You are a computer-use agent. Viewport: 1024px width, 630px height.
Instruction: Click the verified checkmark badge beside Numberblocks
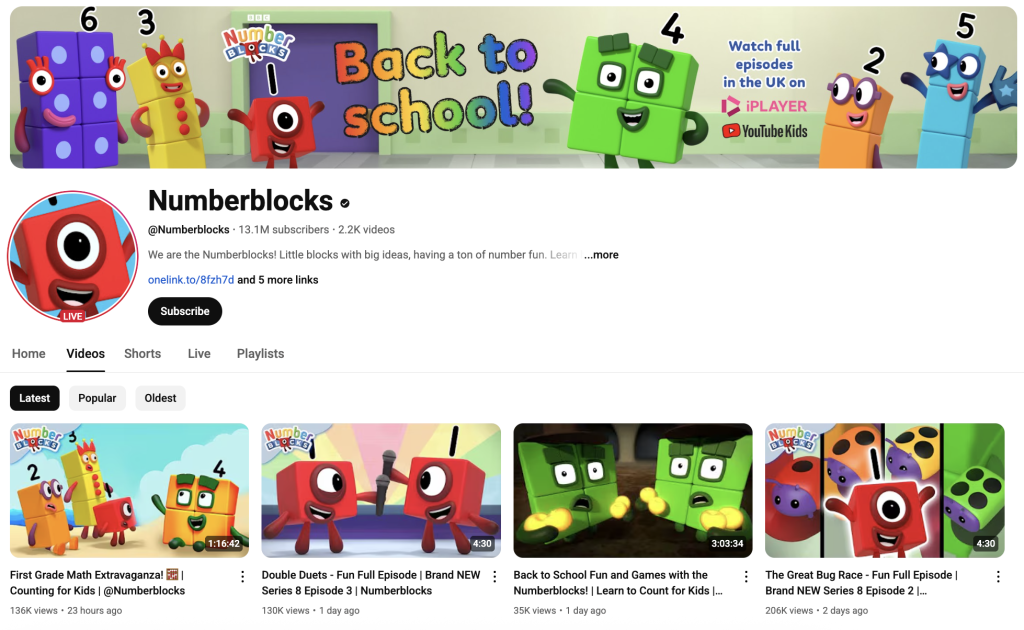coord(345,203)
